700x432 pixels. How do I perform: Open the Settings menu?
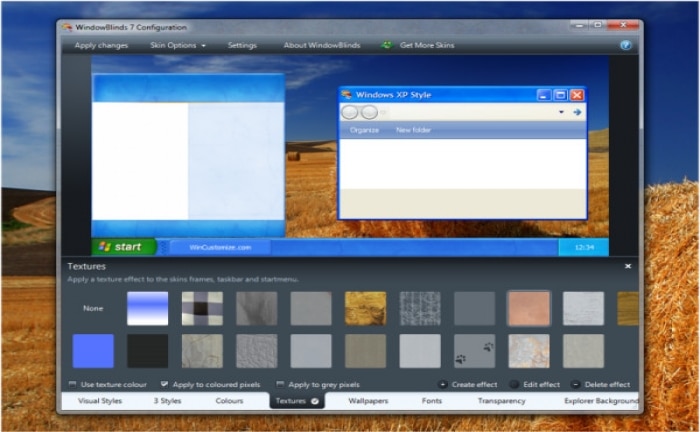[242, 45]
